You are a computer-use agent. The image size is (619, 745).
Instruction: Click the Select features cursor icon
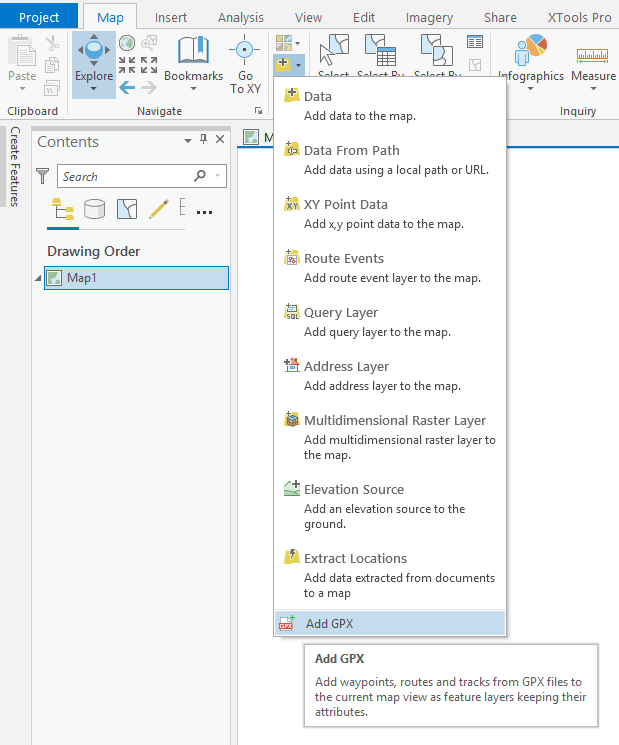click(334, 49)
